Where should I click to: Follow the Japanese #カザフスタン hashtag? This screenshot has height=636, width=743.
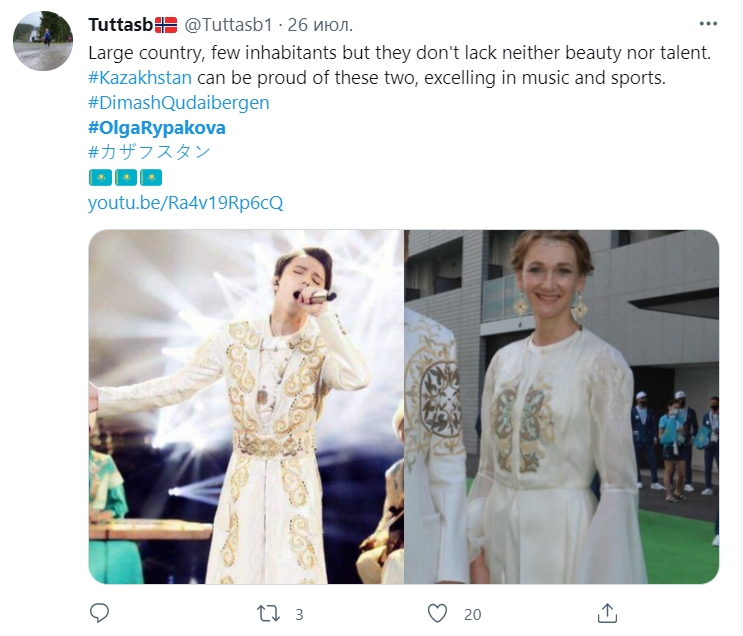click(150, 152)
